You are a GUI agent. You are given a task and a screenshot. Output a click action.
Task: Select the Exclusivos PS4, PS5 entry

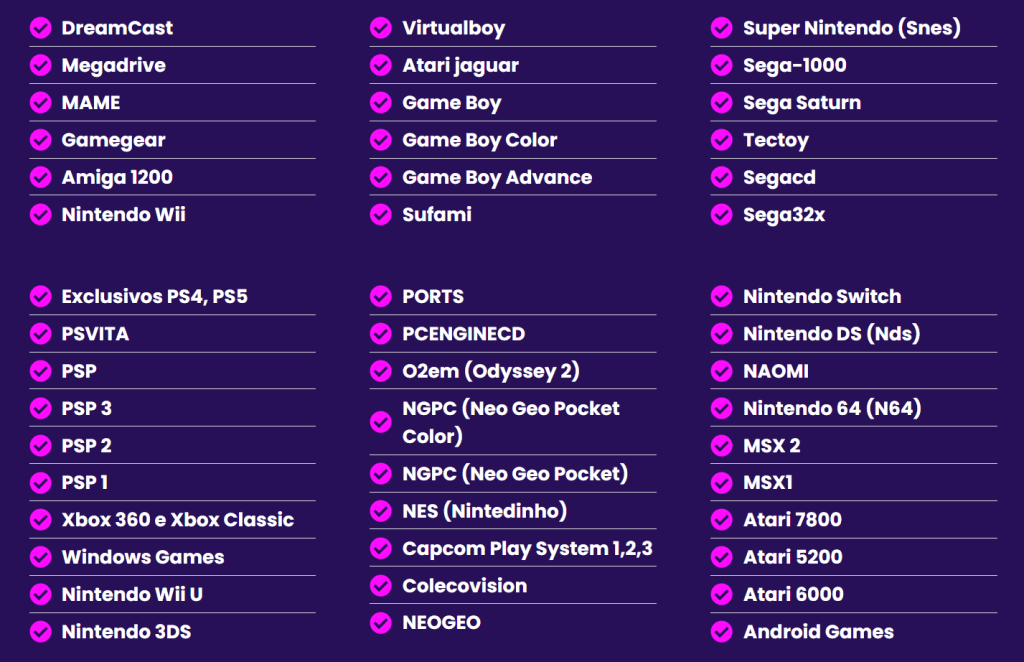coord(154,297)
